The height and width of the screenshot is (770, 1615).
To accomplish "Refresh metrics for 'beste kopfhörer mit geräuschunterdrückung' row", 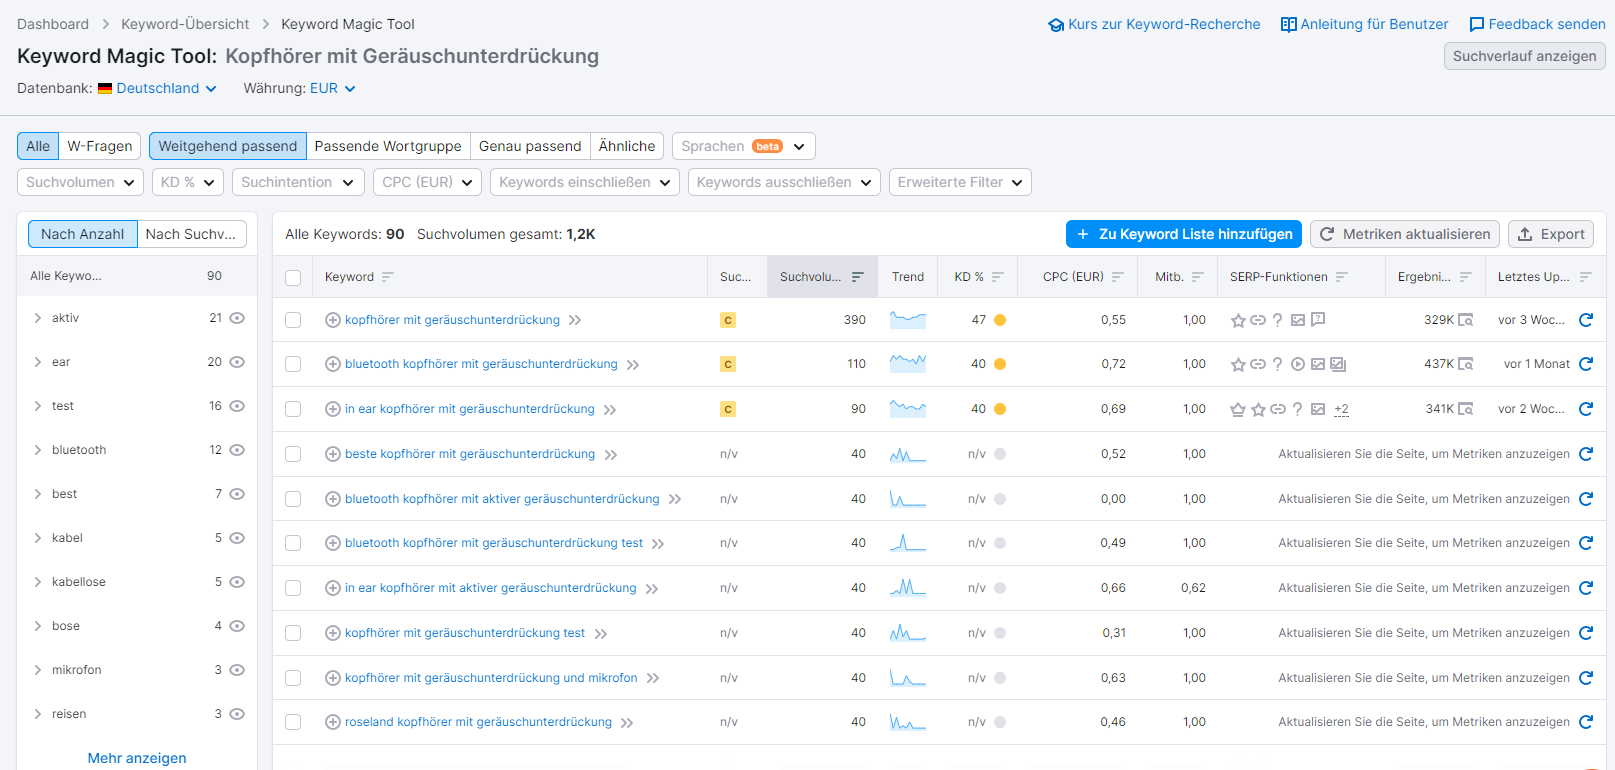I will point(1585,454).
